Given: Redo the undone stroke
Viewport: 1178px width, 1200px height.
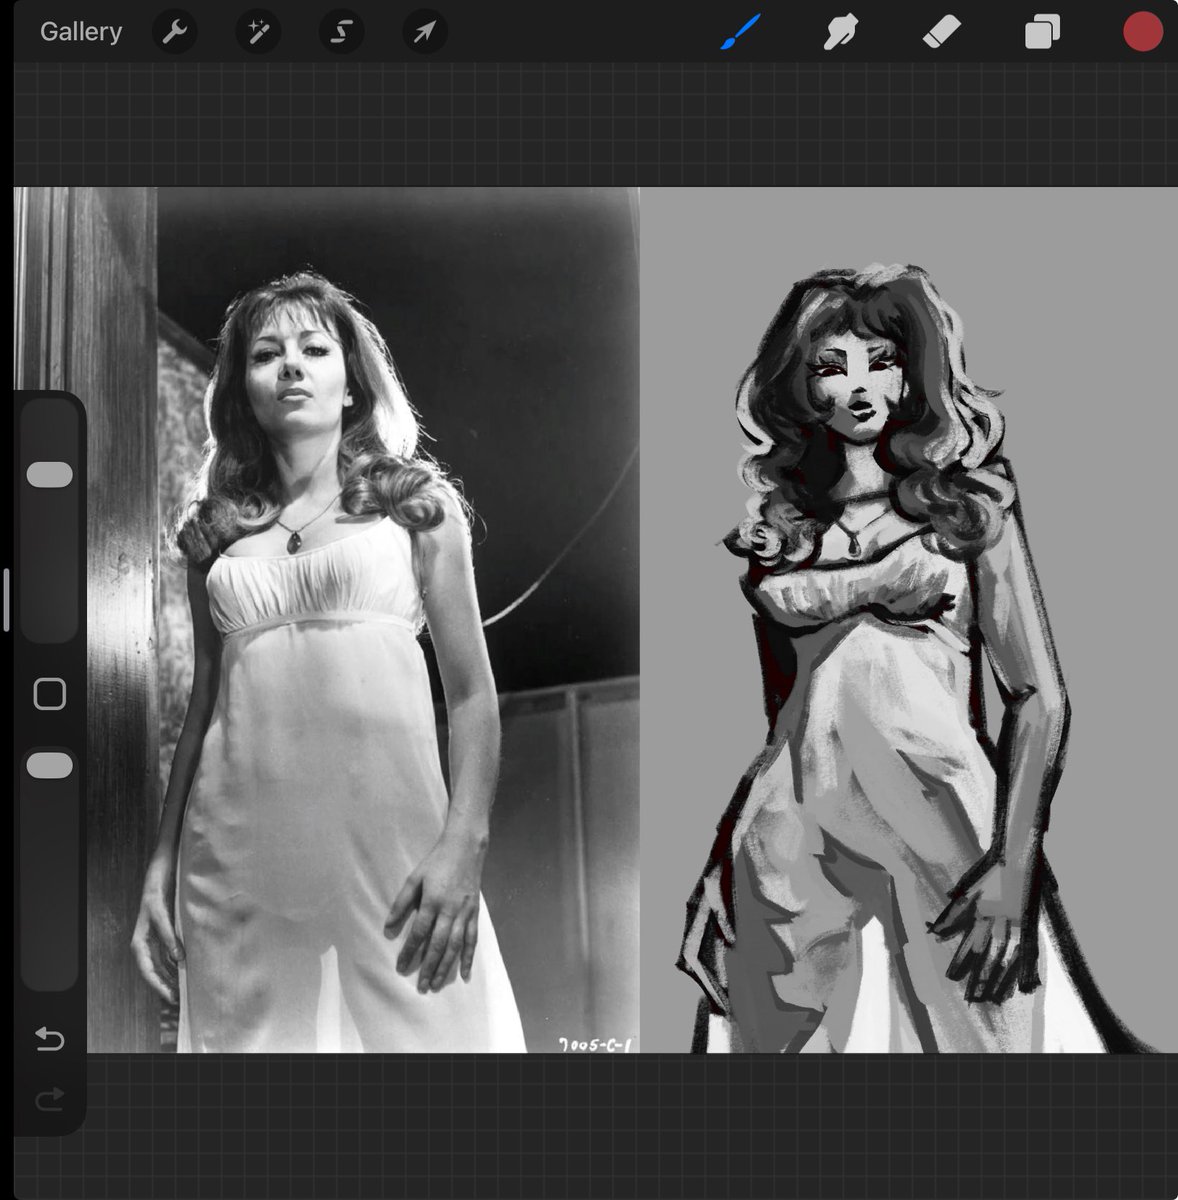Looking at the screenshot, I should [49, 1100].
